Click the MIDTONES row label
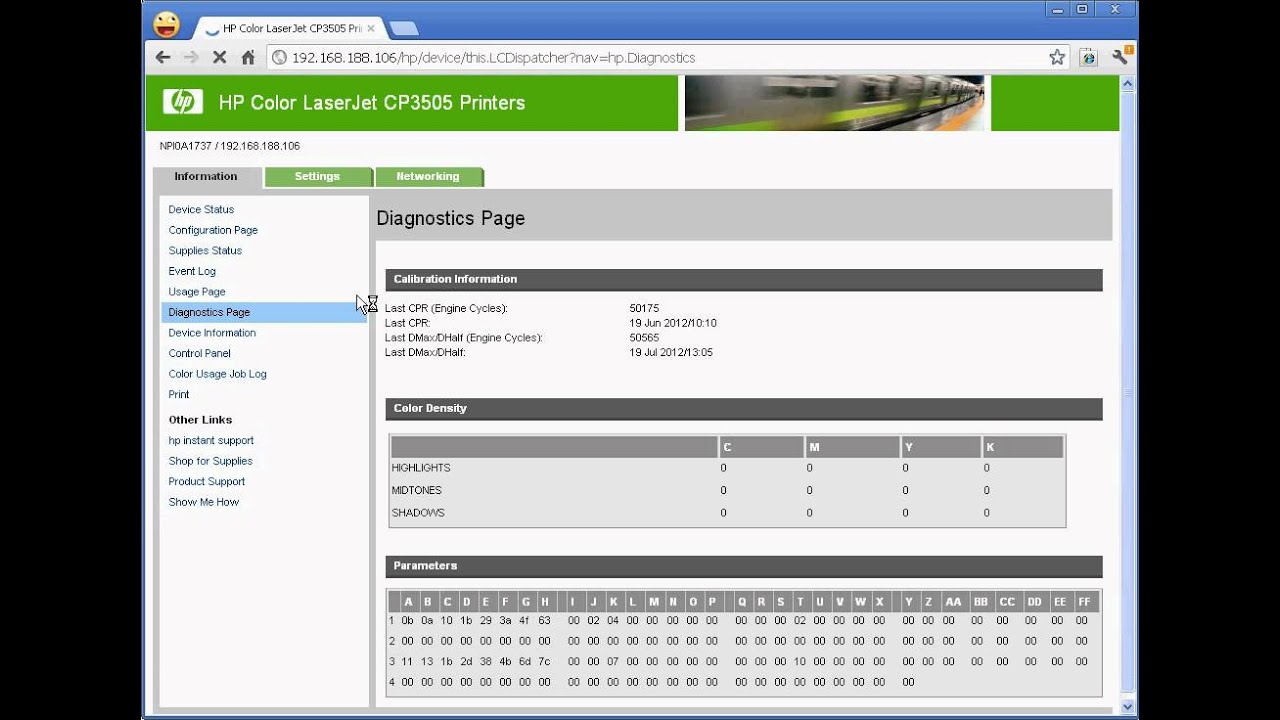 [416, 490]
